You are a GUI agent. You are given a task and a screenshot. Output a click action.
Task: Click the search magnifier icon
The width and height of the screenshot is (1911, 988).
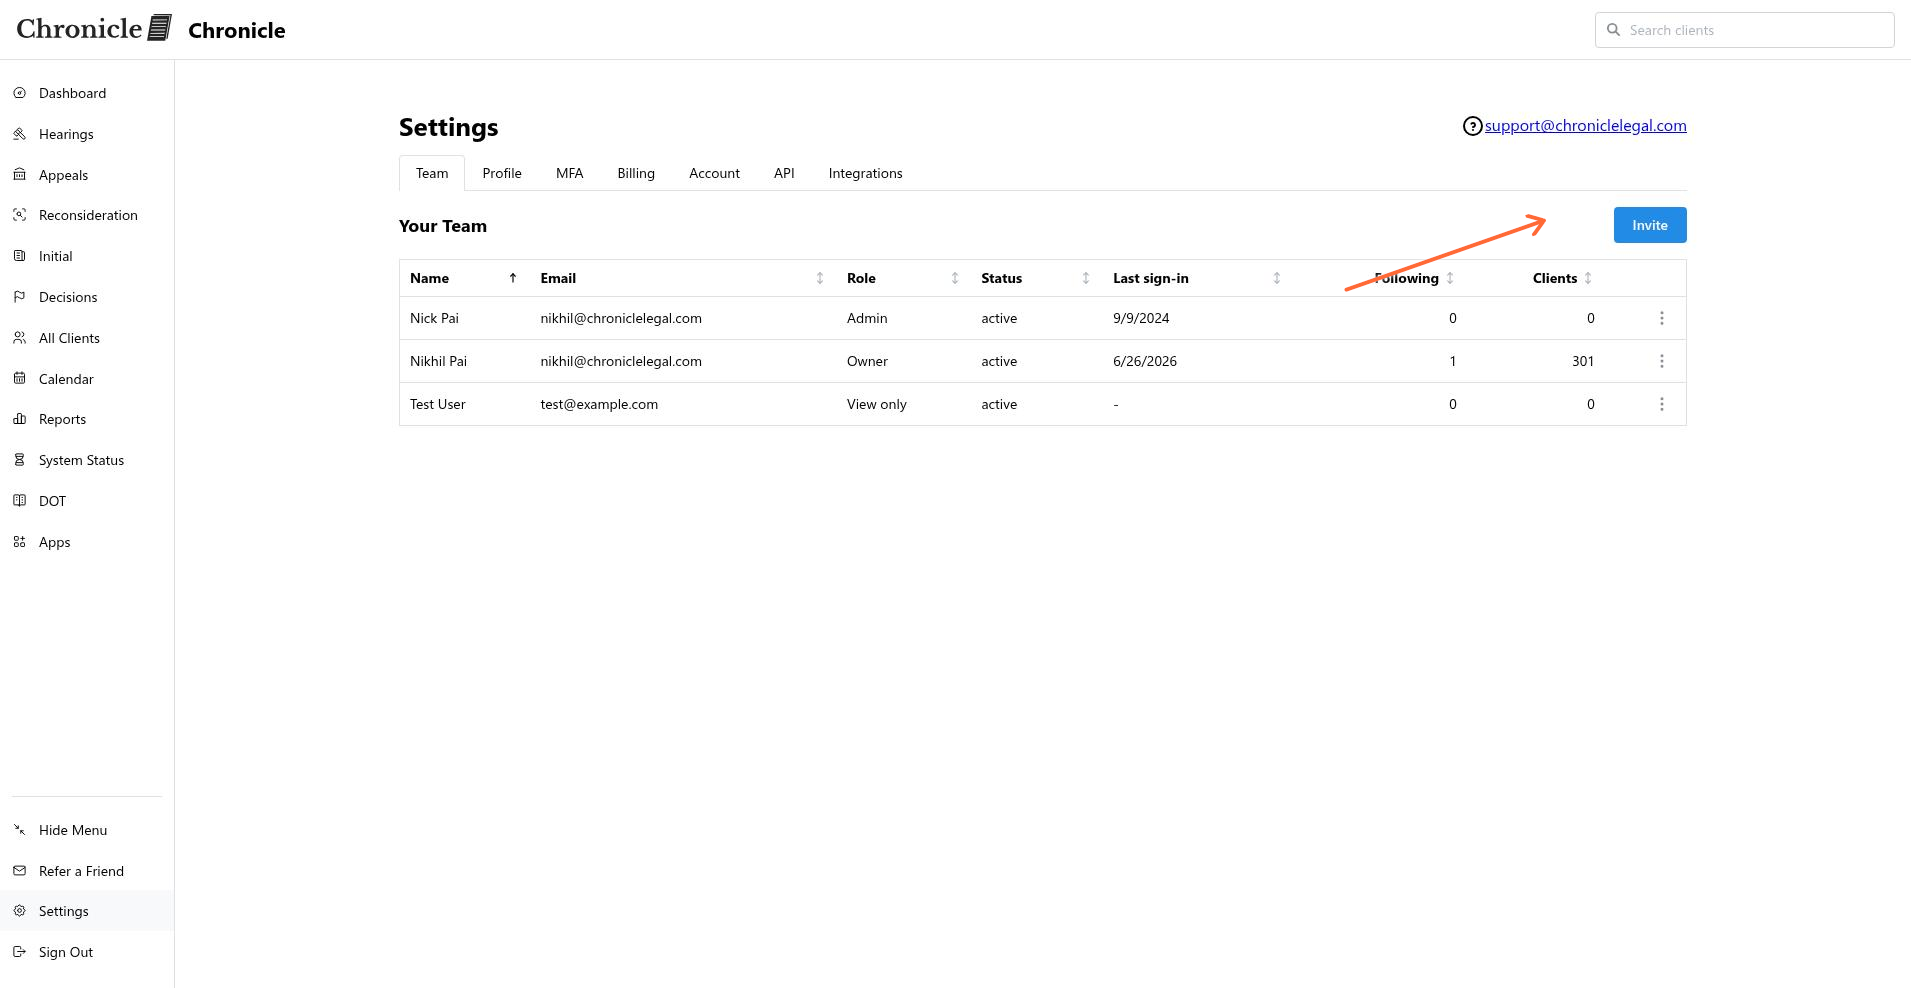click(1613, 30)
